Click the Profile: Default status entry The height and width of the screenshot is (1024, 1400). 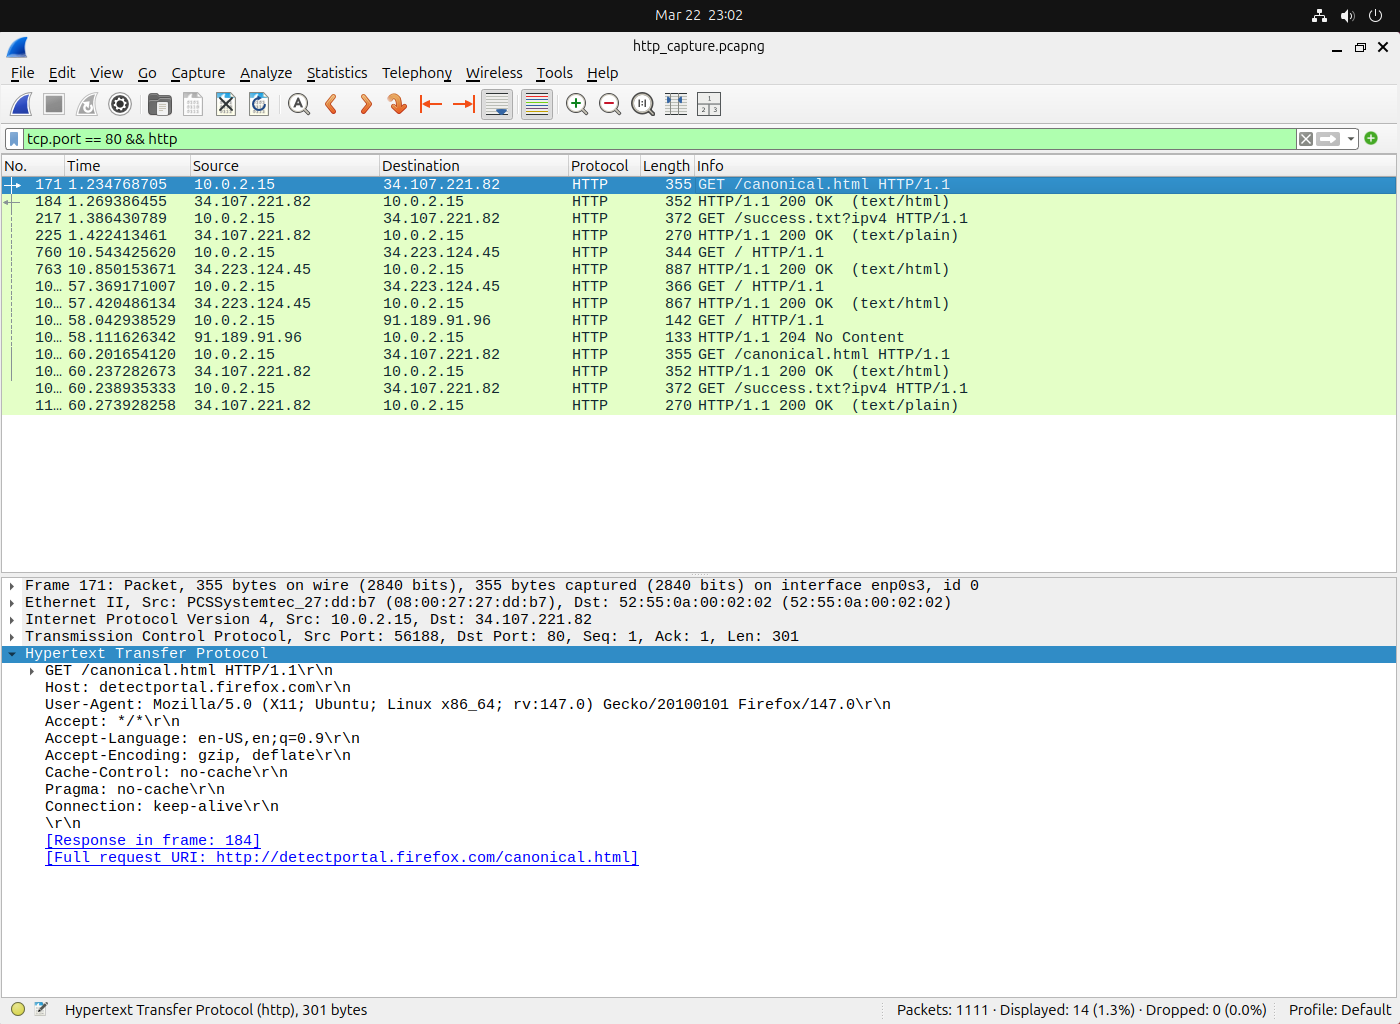1340,1010
